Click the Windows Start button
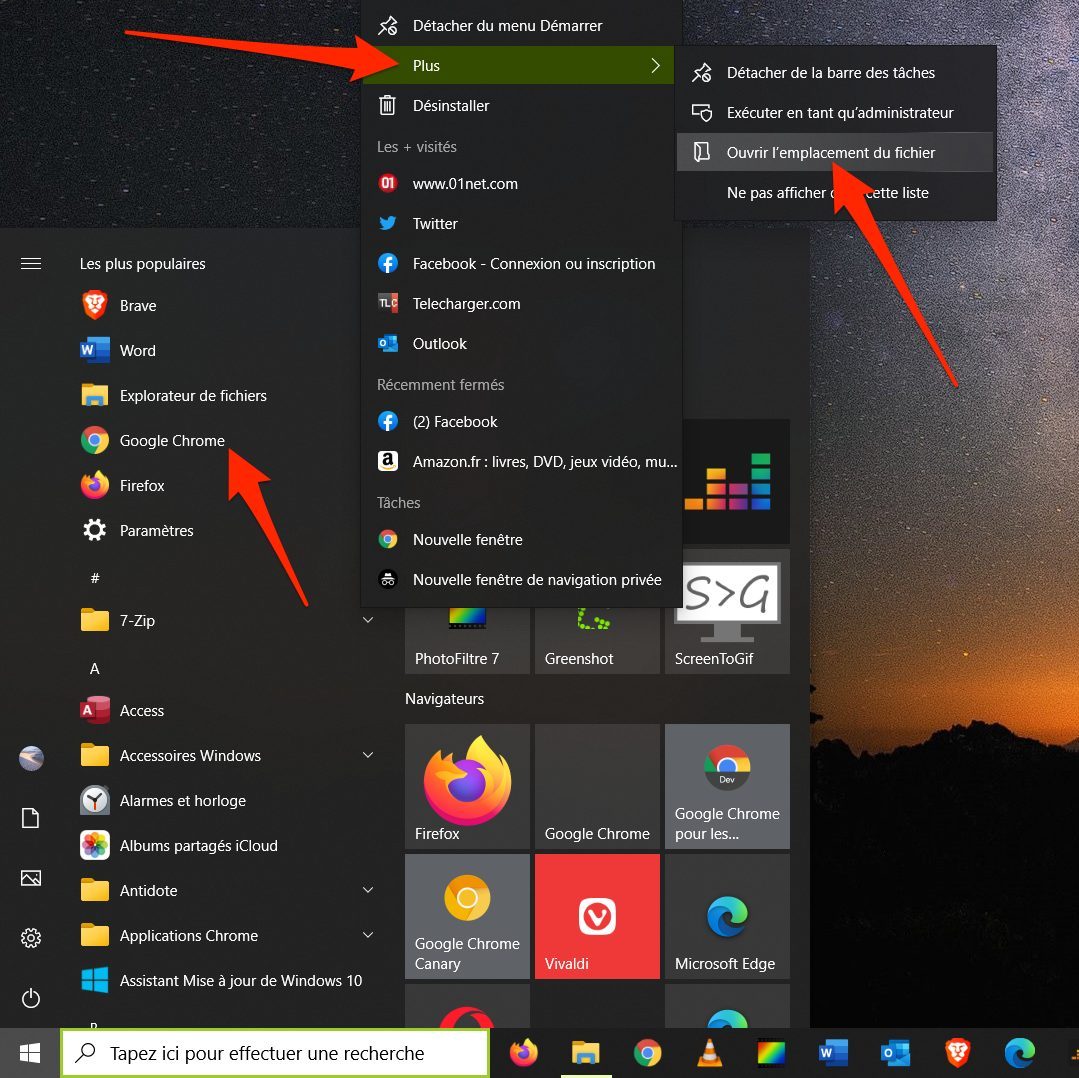 [x=30, y=1053]
